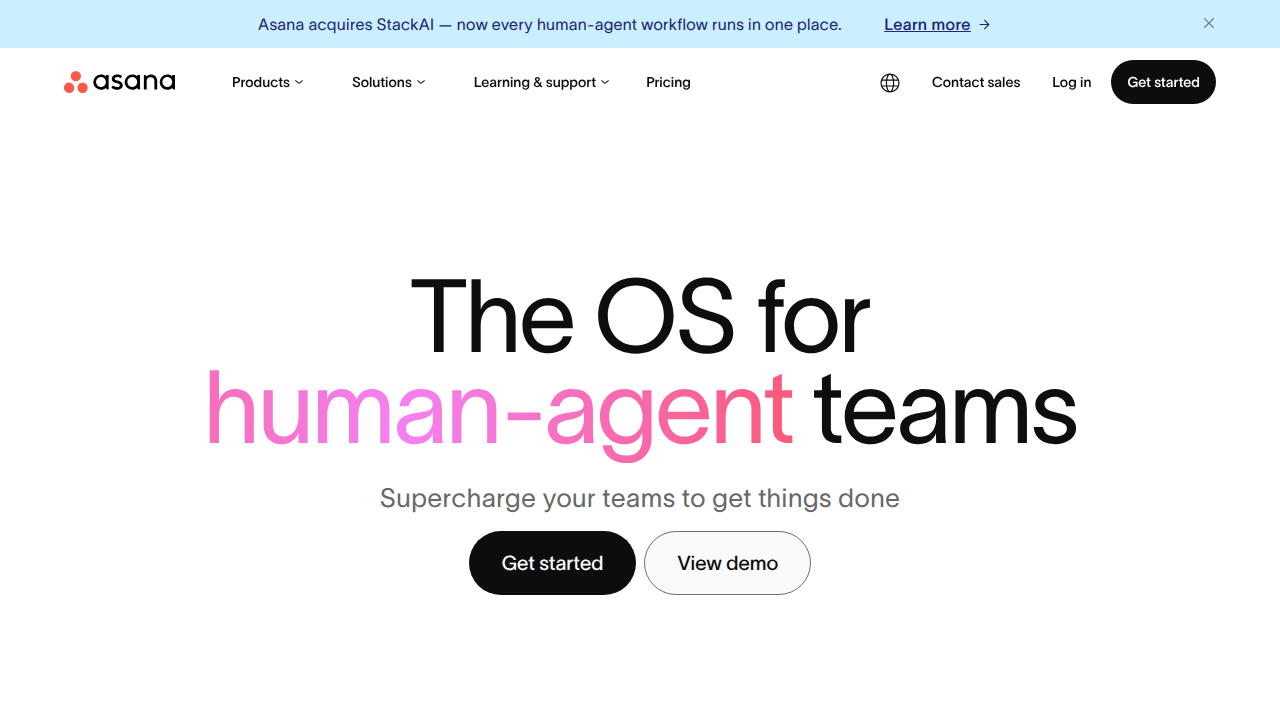This screenshot has width=1280, height=720.
Task: Click the "Supercharge your teams to get things done" subheading
Action: pyautogui.click(x=640, y=498)
